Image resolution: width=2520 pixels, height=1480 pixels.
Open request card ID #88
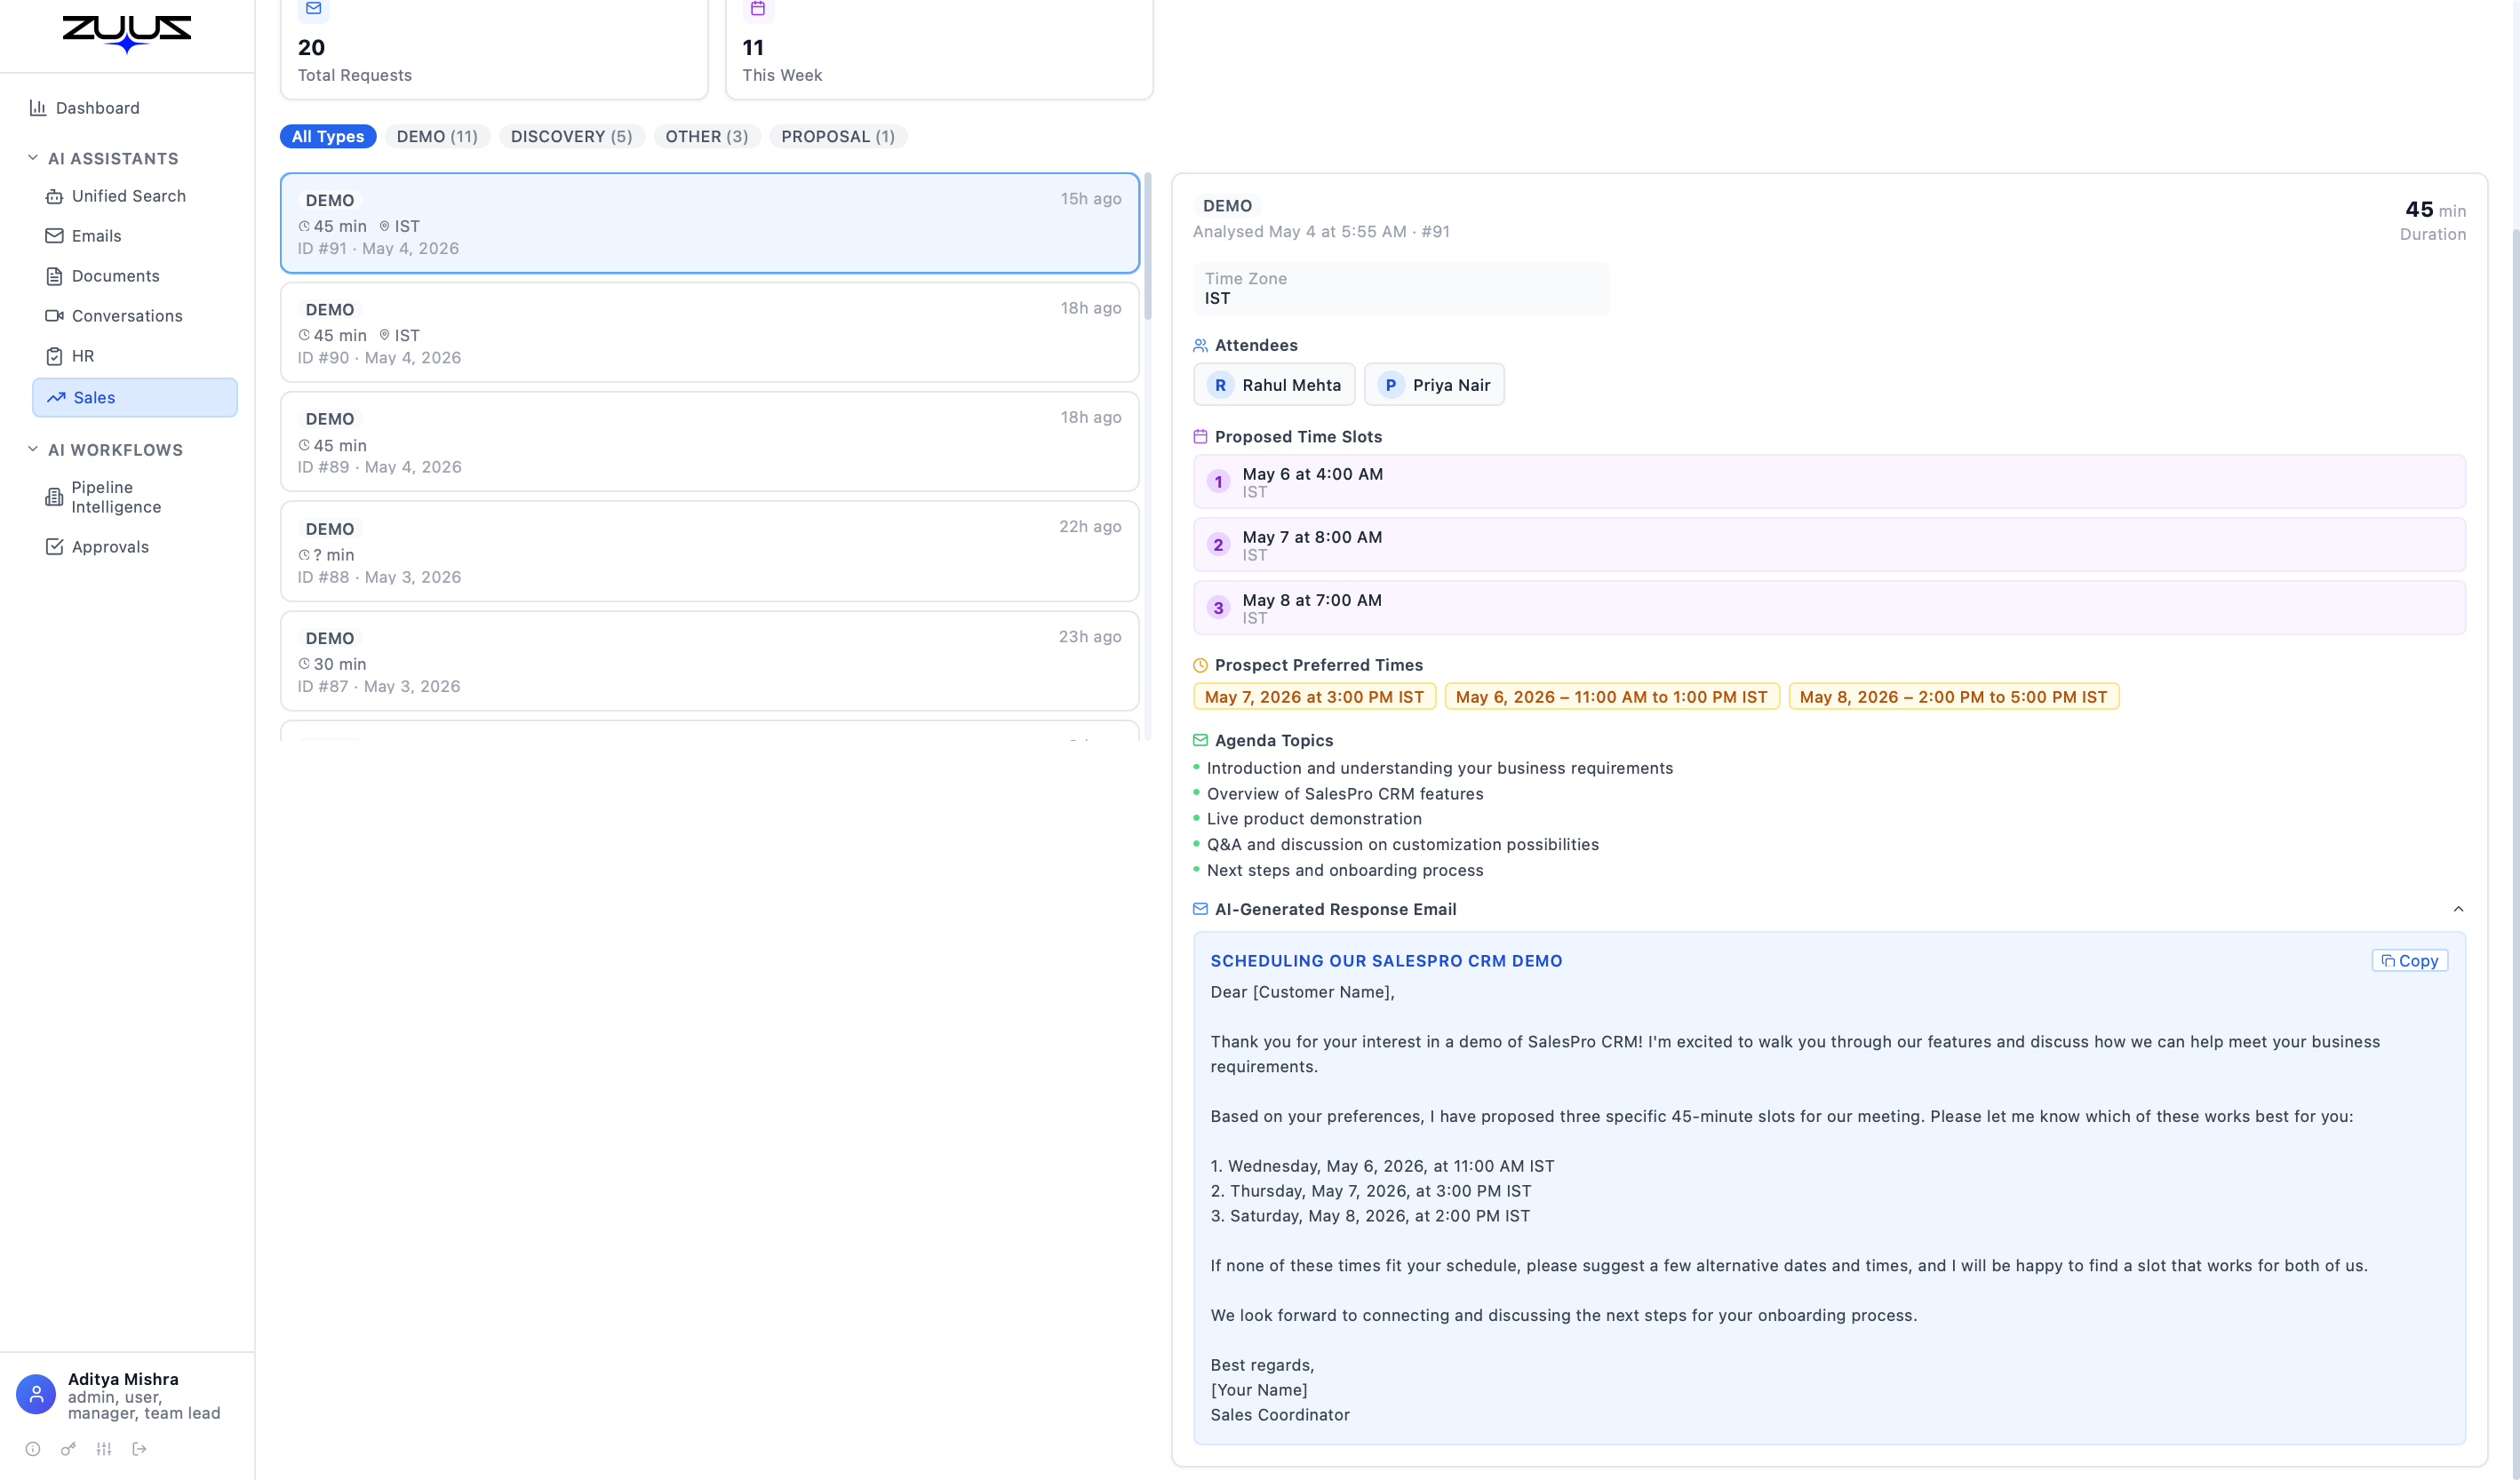coord(709,551)
